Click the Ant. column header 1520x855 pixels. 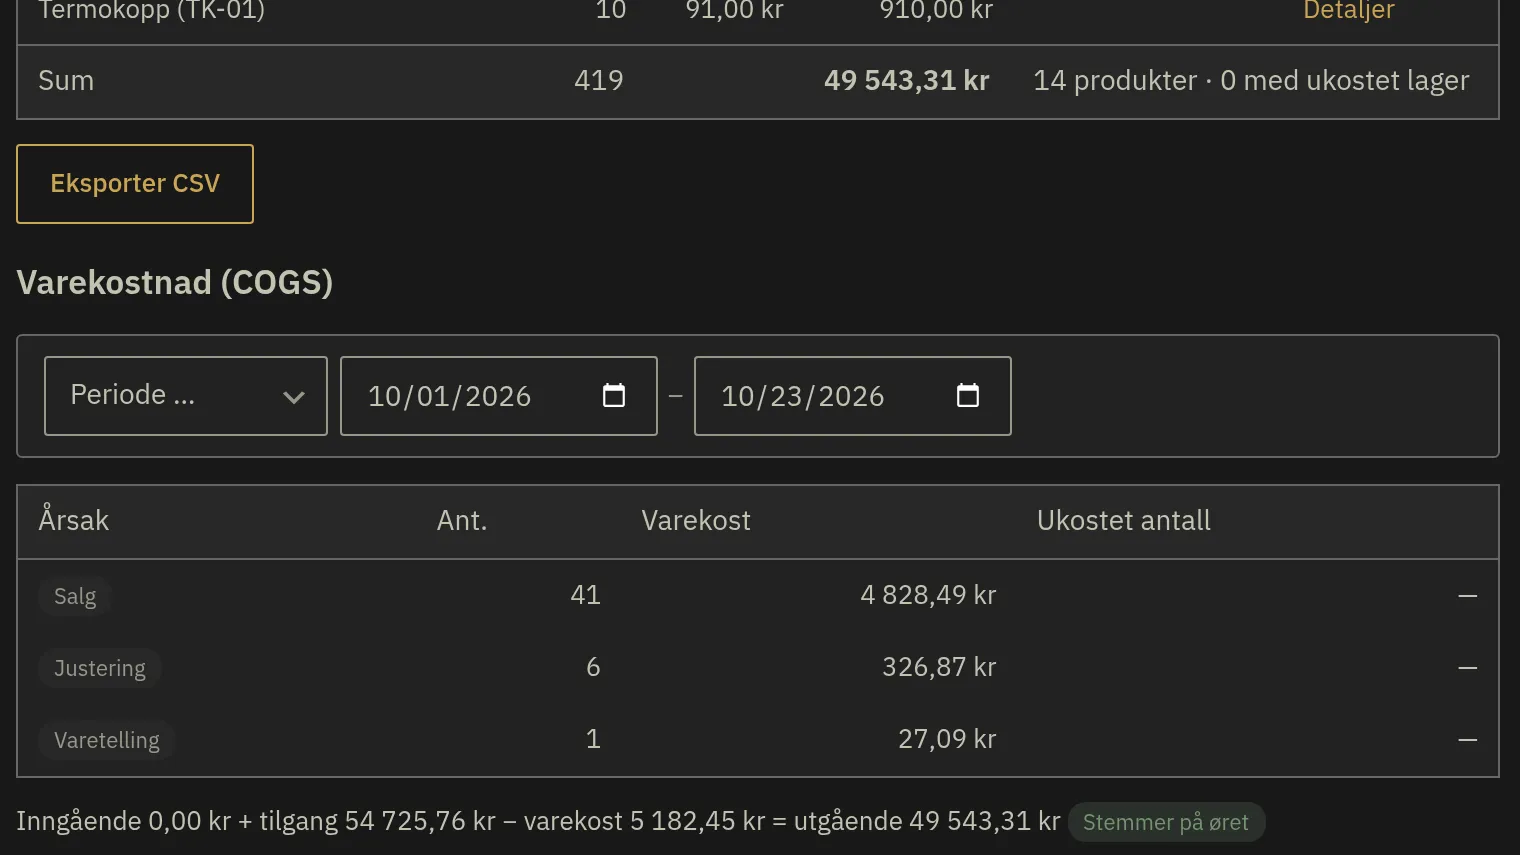(x=462, y=520)
